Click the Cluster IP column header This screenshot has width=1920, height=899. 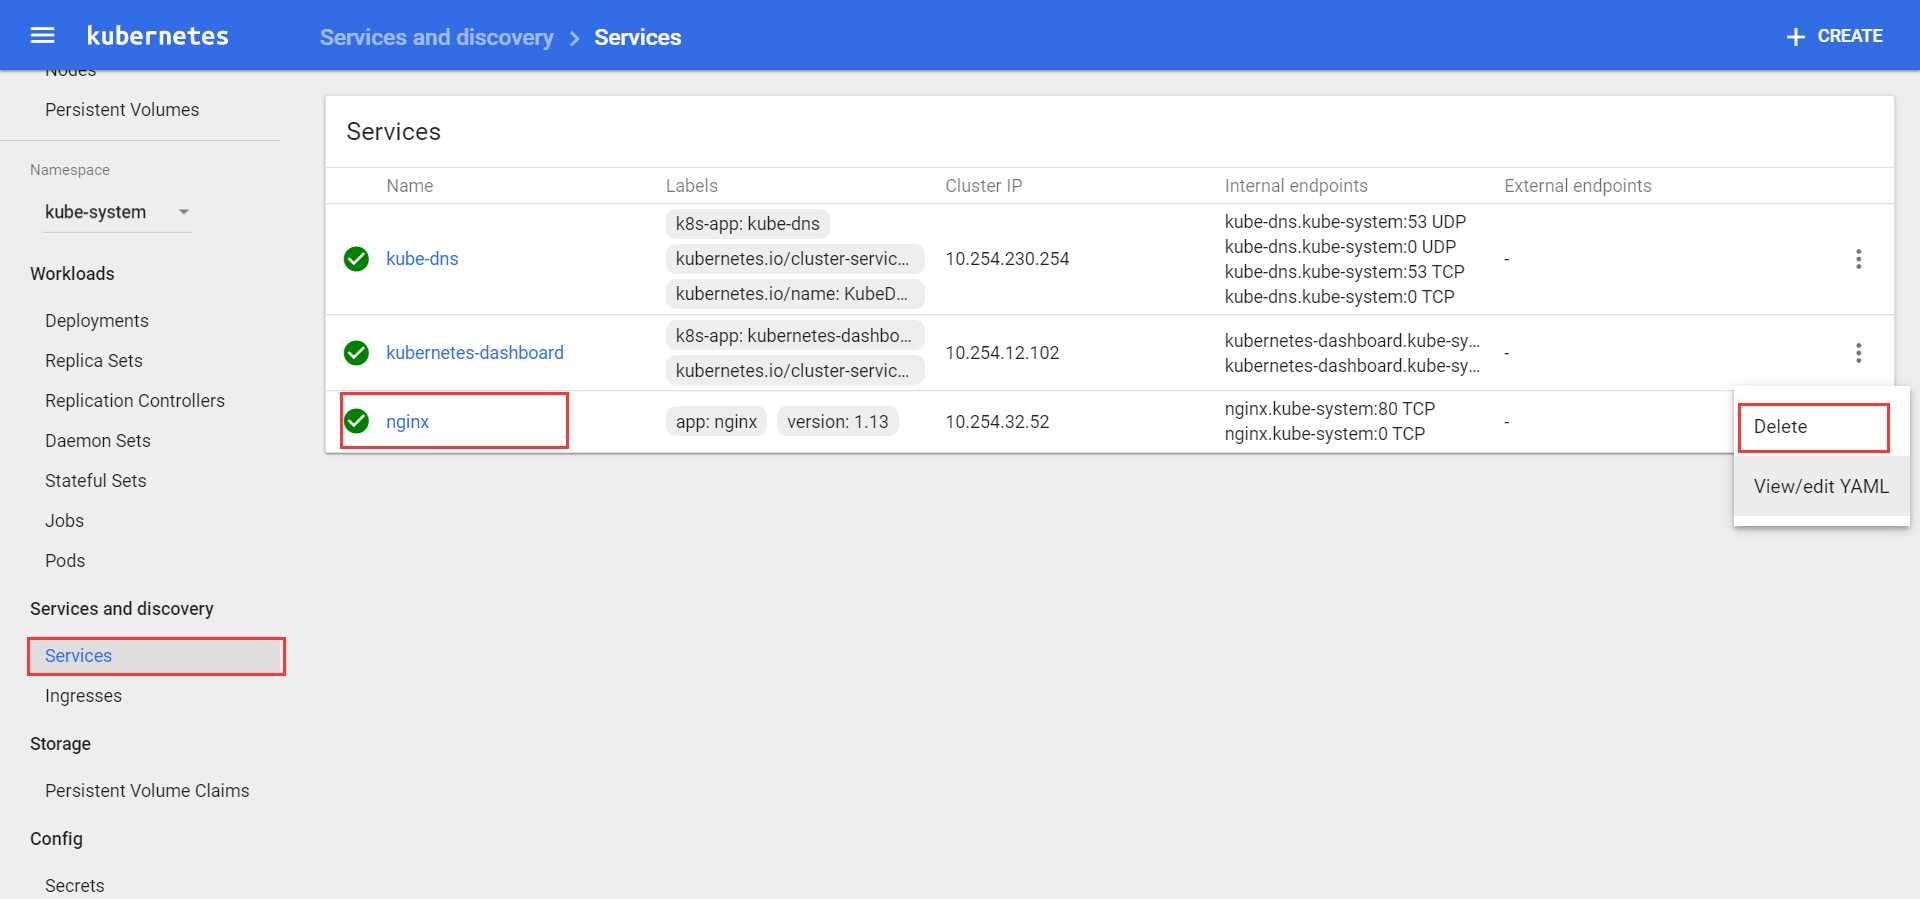(x=983, y=185)
